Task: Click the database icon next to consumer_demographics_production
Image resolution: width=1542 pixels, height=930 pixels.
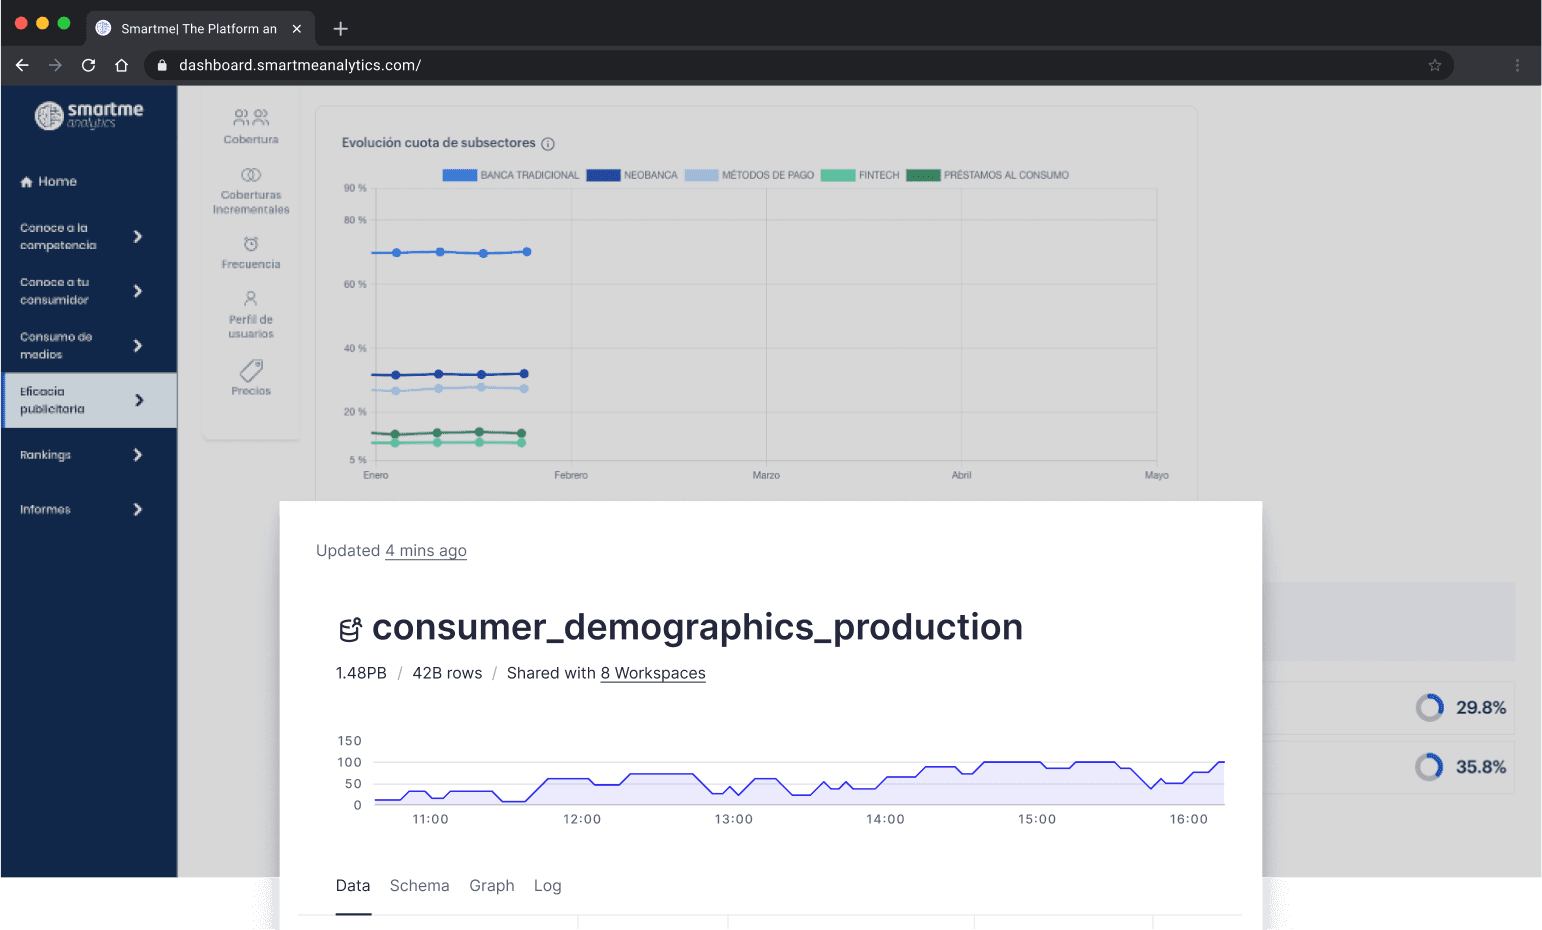Action: (x=349, y=628)
